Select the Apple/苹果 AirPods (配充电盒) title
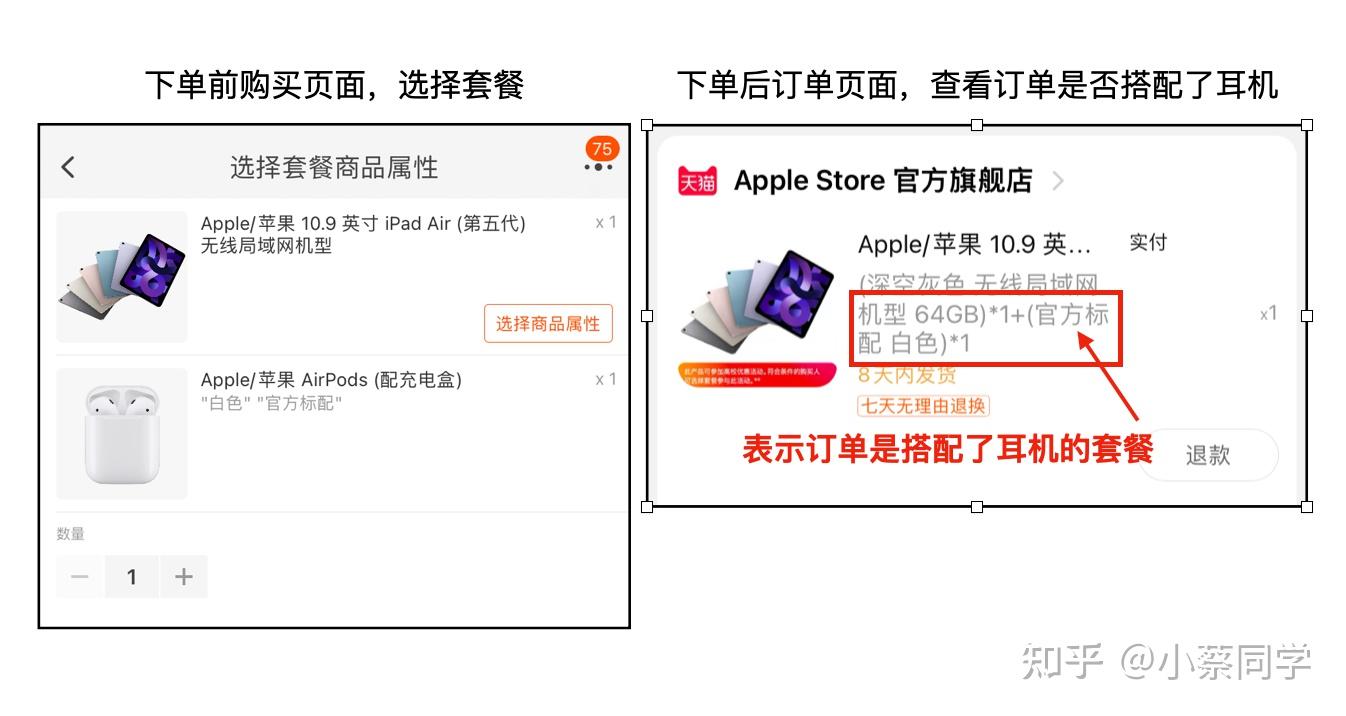 [x=331, y=380]
